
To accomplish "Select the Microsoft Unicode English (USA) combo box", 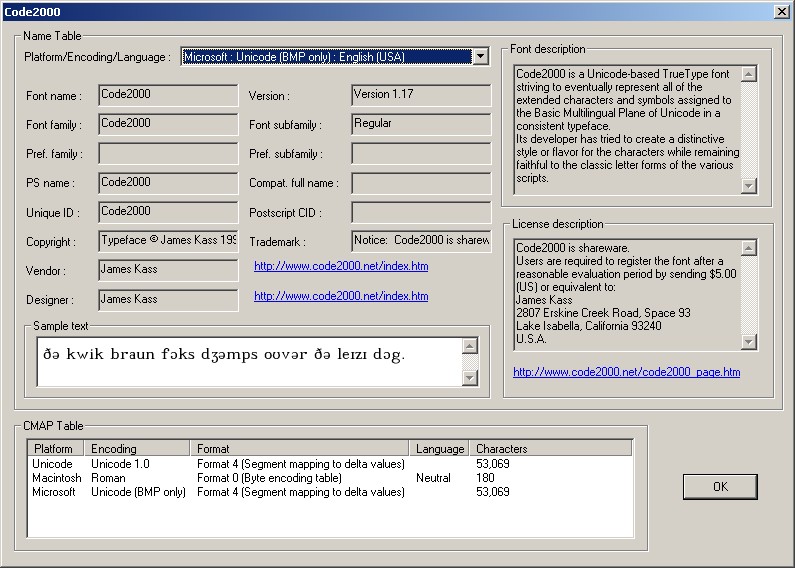I will (x=335, y=56).
